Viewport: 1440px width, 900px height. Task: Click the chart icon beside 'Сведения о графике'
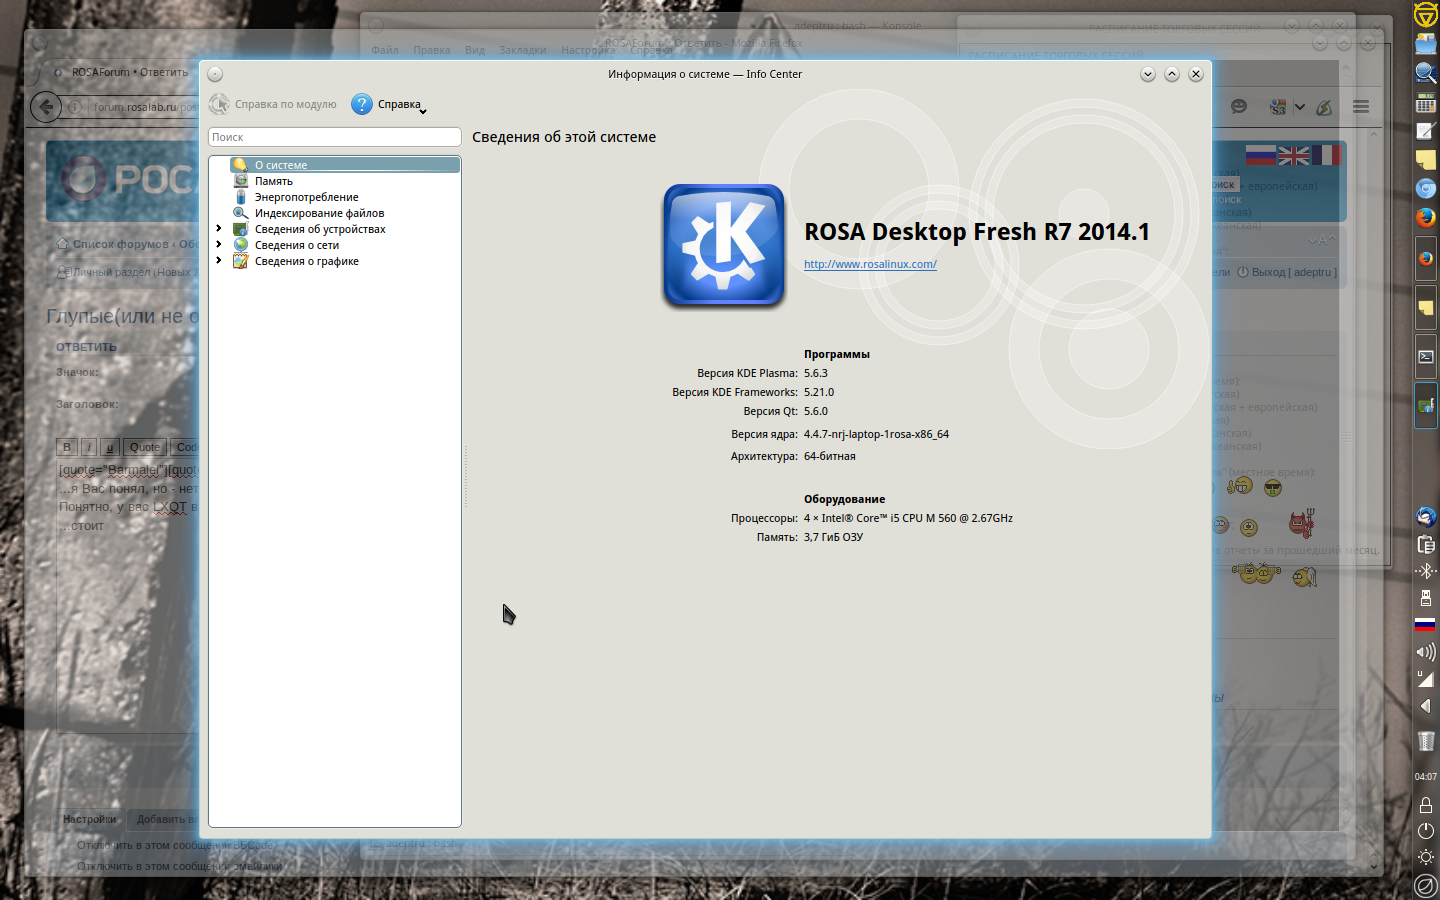click(x=241, y=261)
